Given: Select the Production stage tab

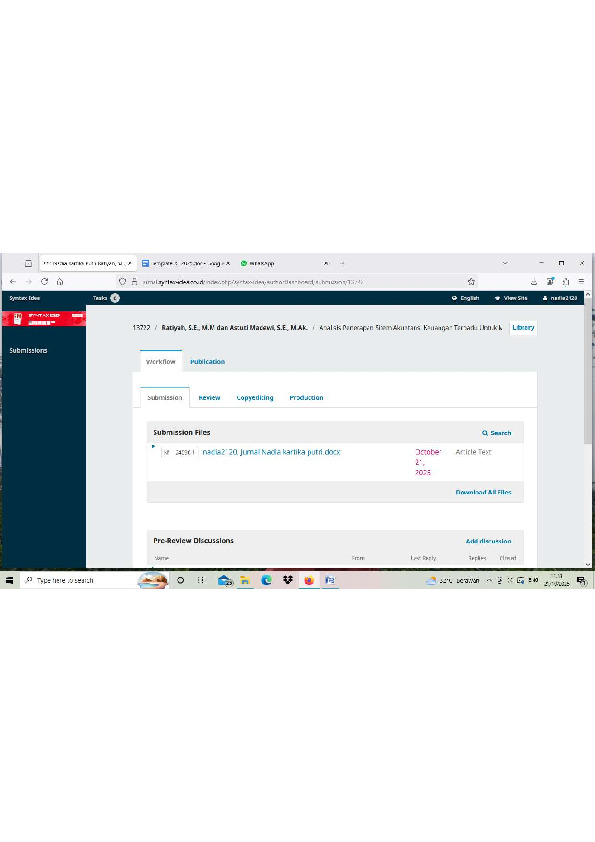Looking at the screenshot, I should [x=306, y=398].
